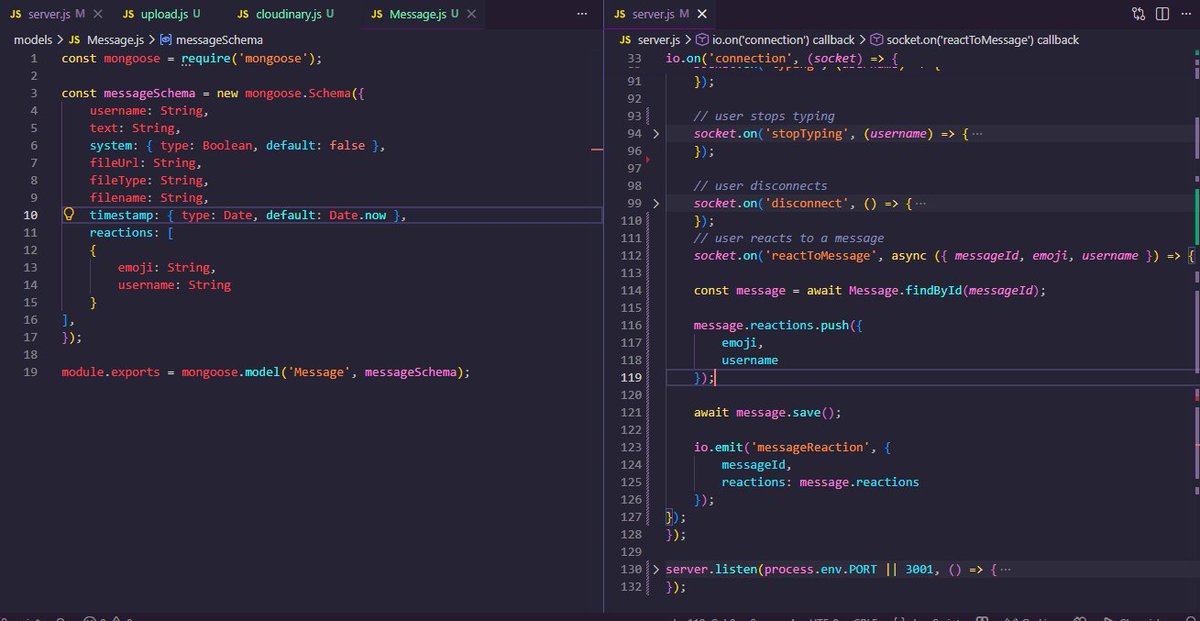Screen dimensions: 1200x621
Task: Expand folded 'disconnect' handler block
Action: 656,203
